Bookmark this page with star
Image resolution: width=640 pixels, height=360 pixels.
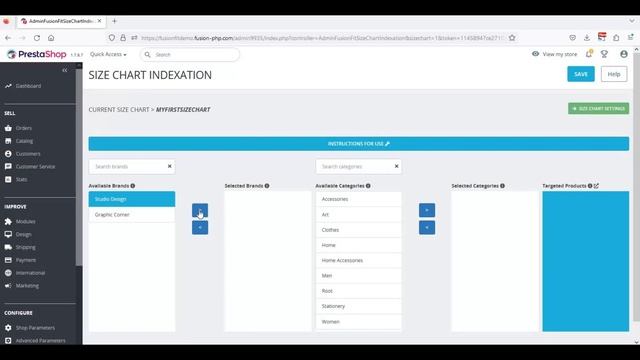click(512, 38)
